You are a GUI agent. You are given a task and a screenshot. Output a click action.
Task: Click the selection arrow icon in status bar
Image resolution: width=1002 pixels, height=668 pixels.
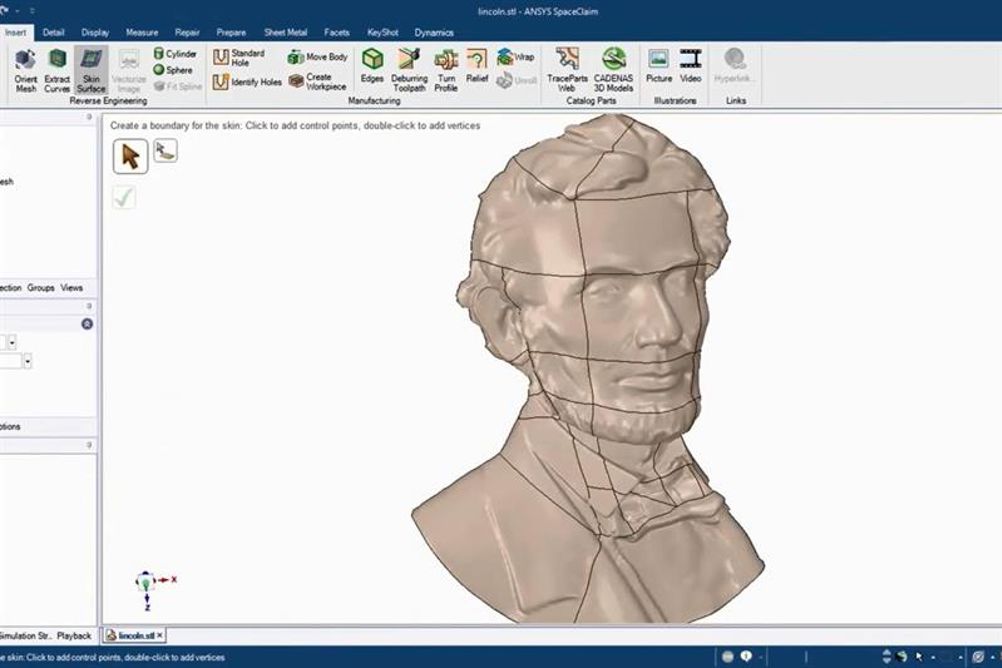coord(919,656)
